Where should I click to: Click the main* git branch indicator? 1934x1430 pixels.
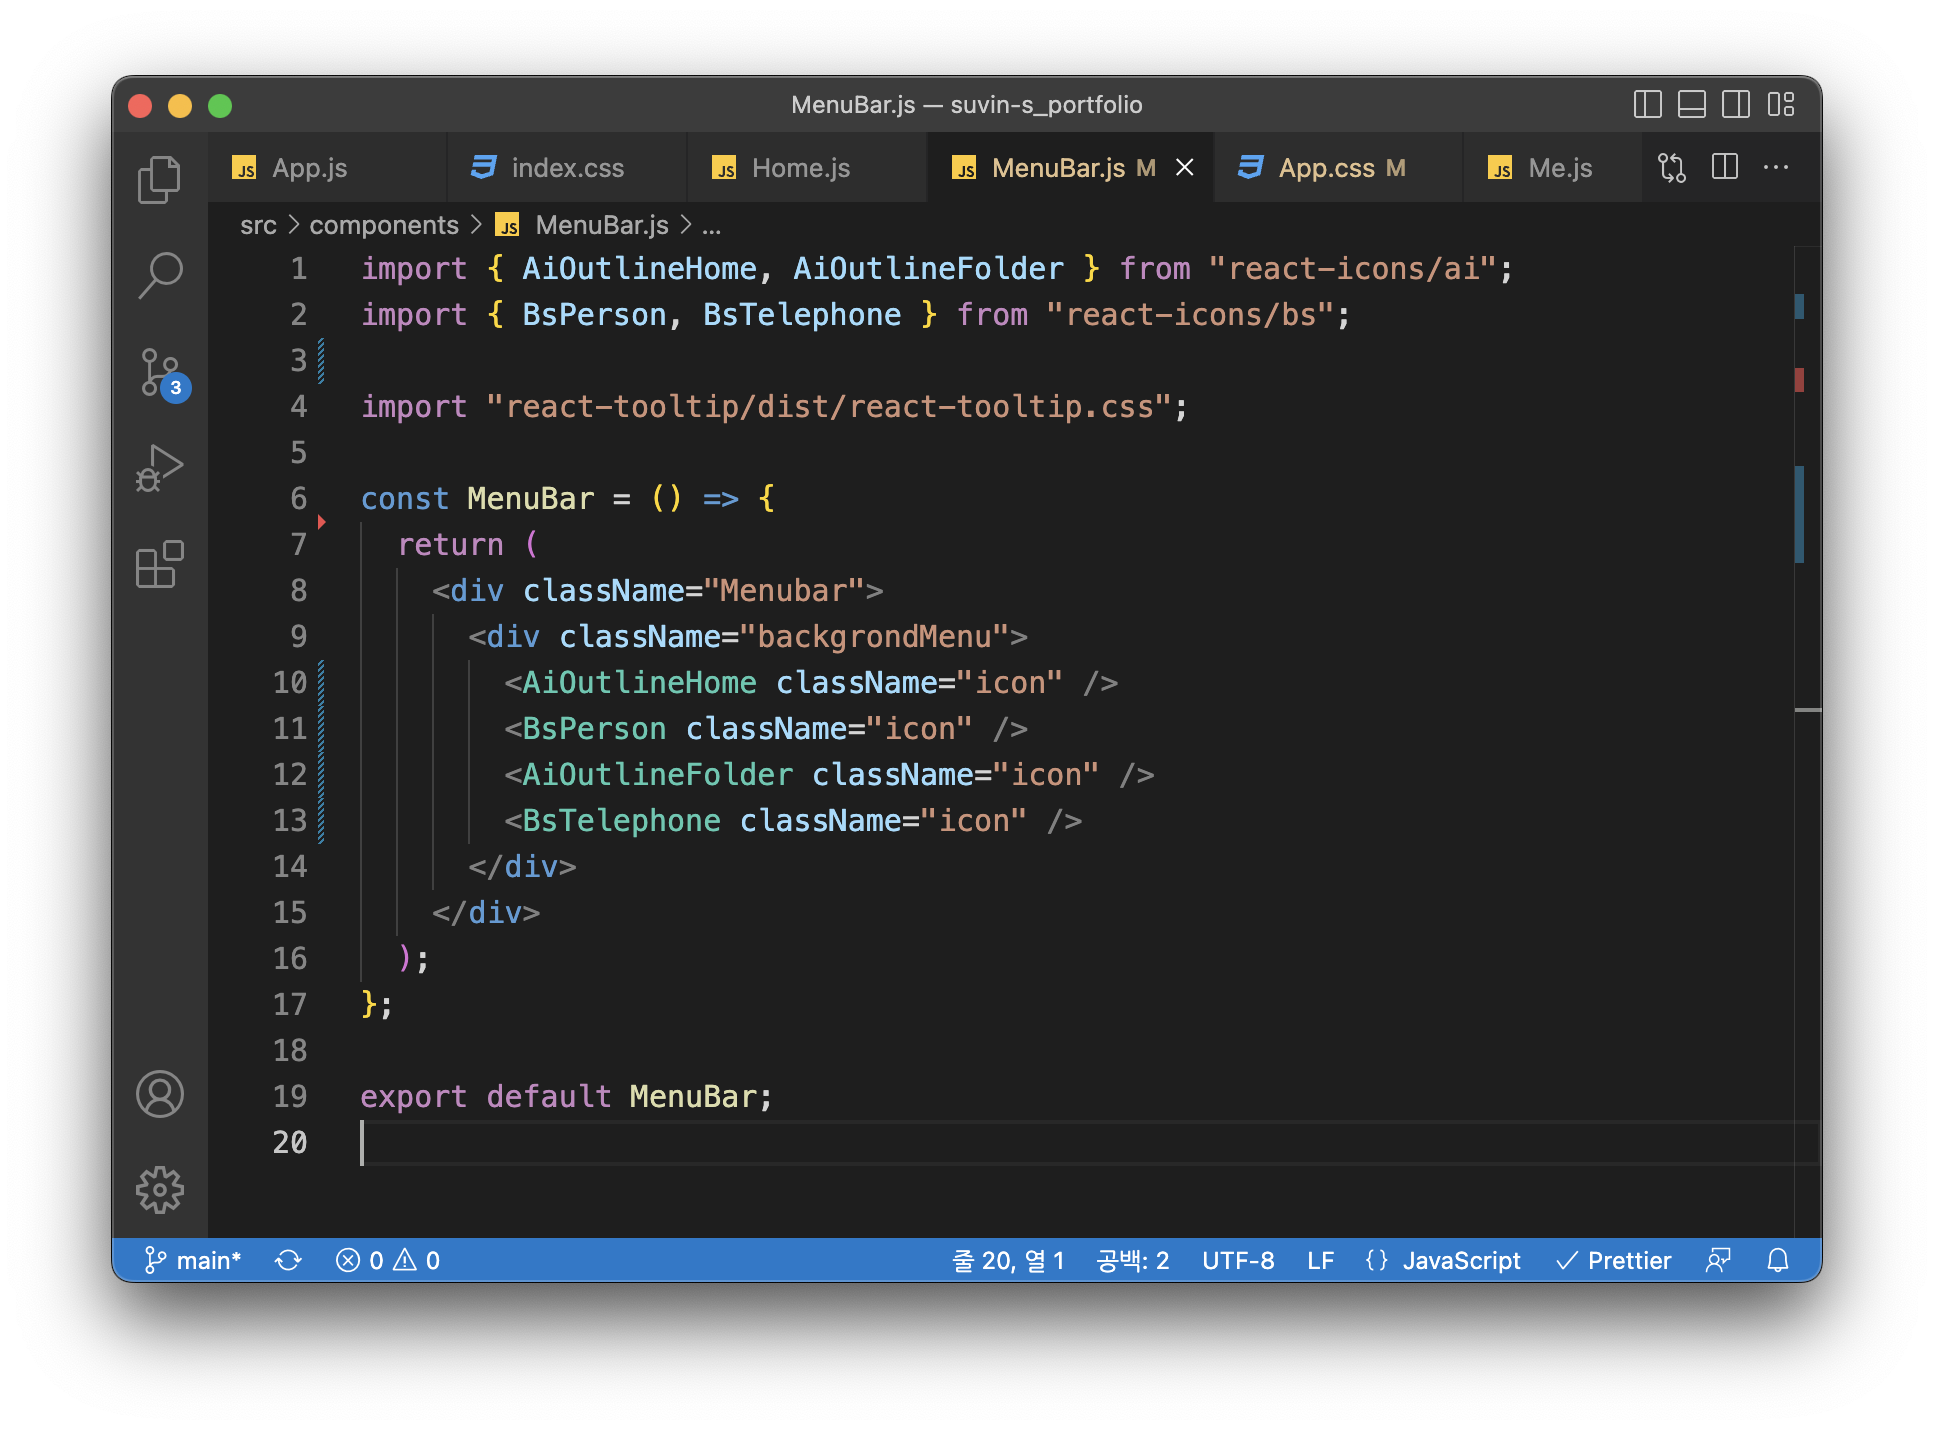coord(194,1260)
